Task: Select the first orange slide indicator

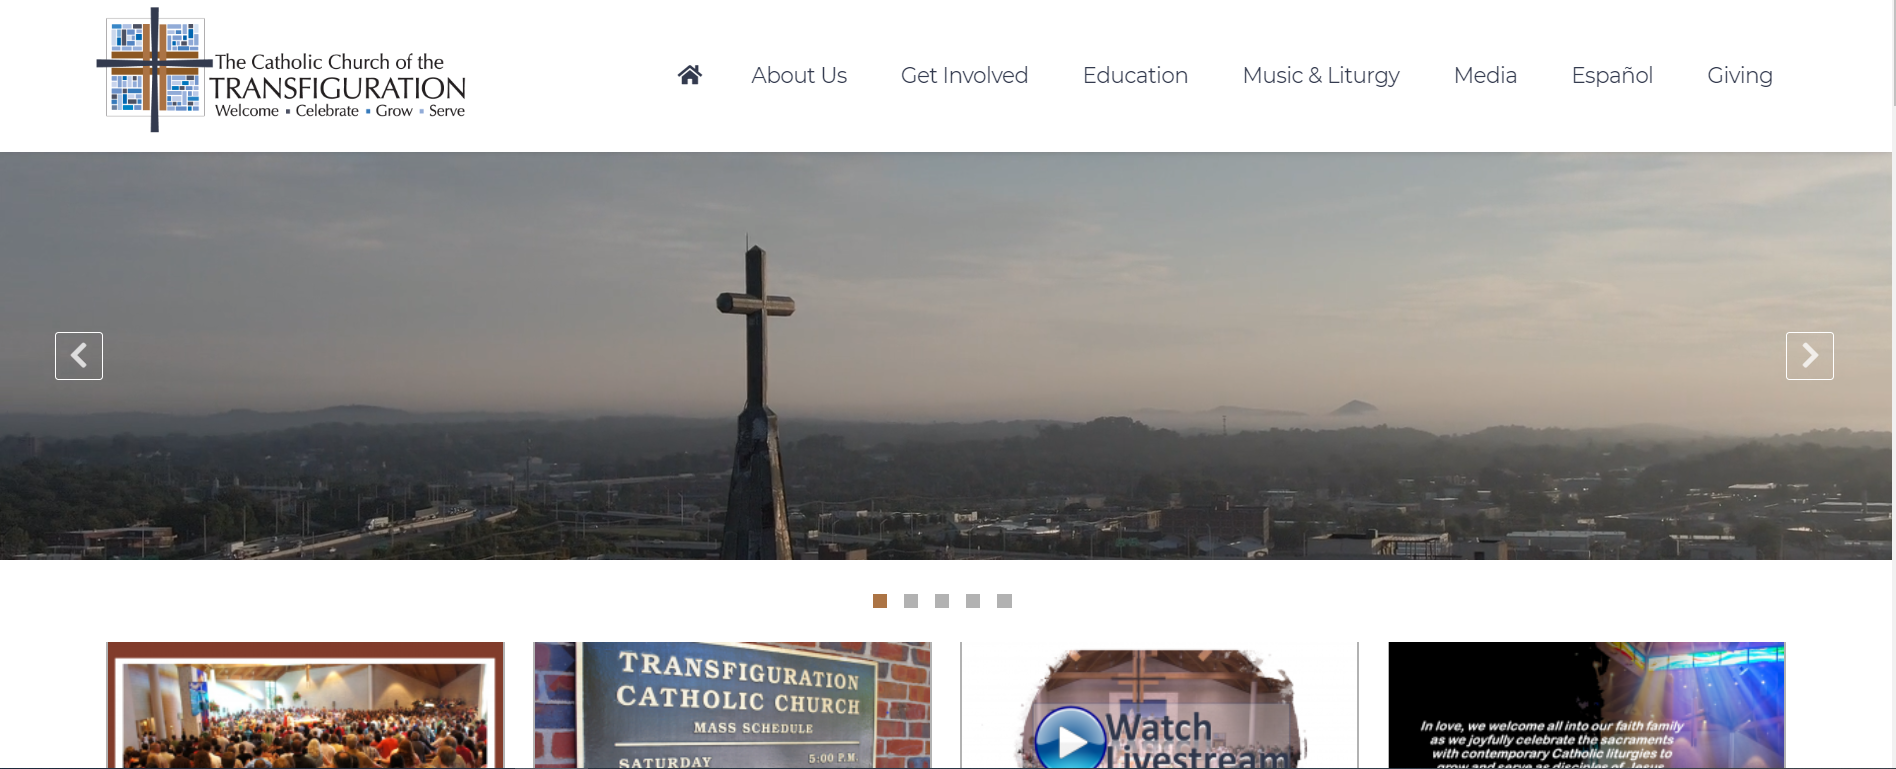Action: click(x=880, y=601)
